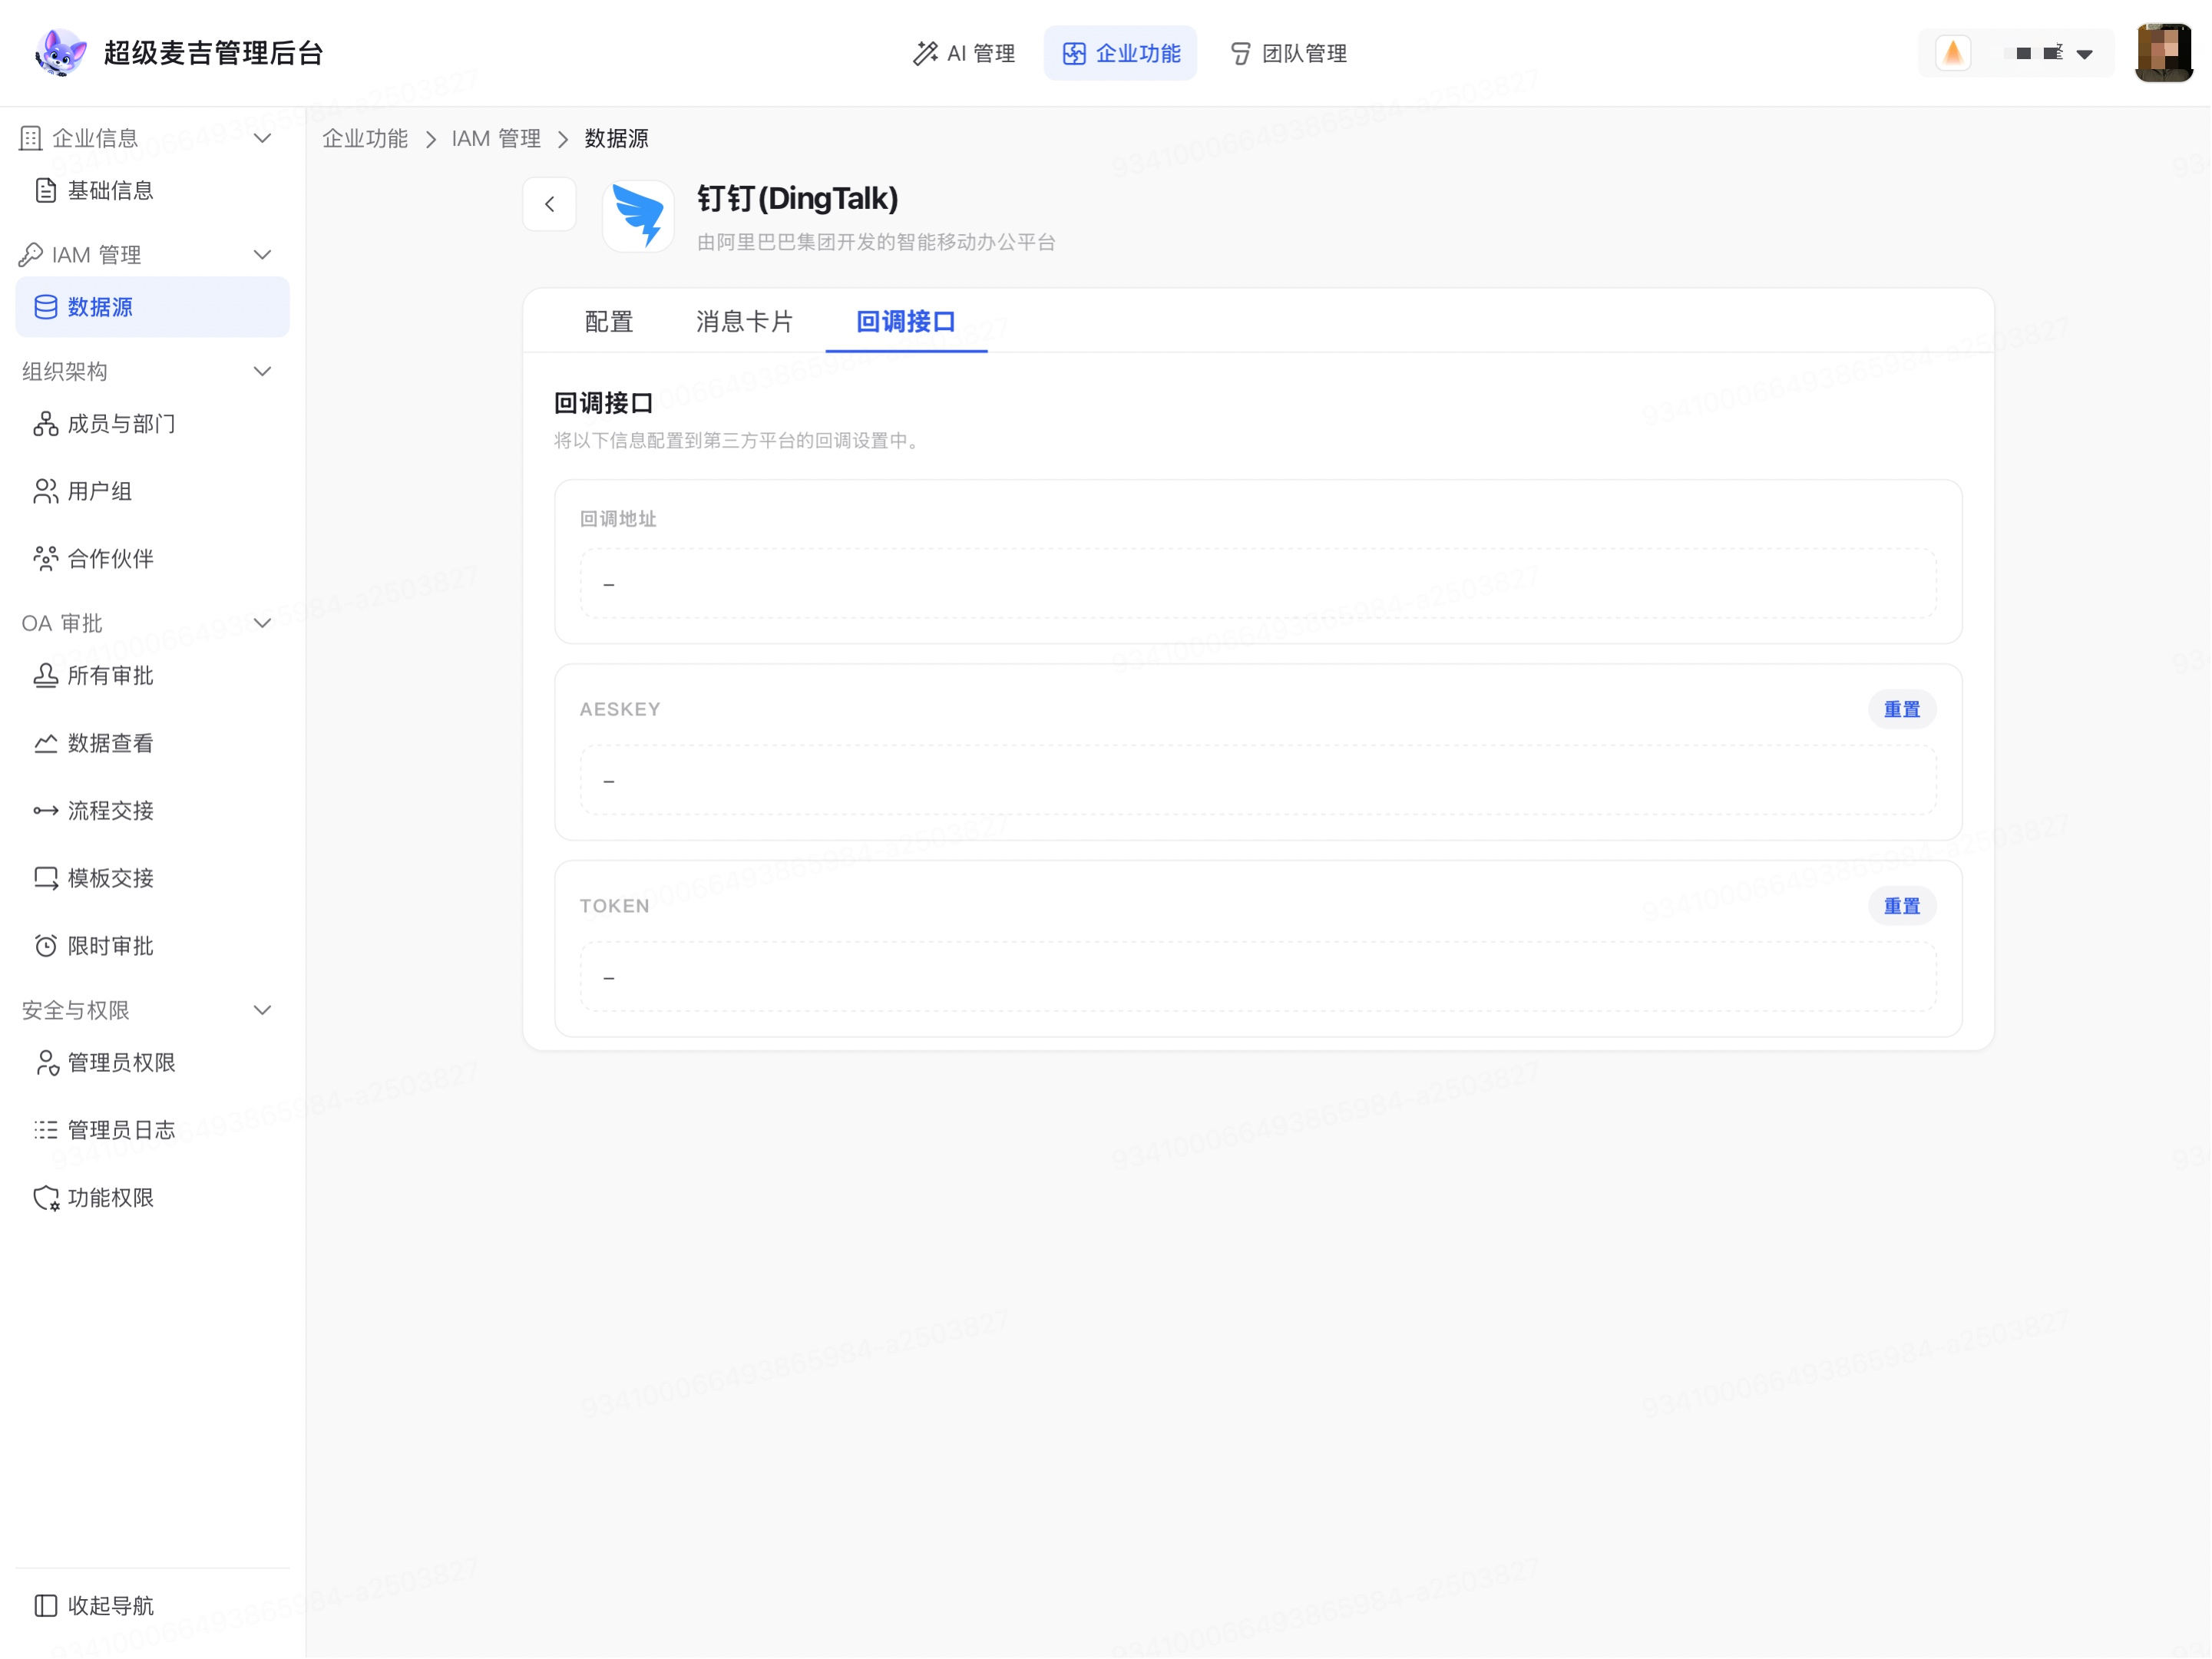
Task: Collapse the sidebar via 收起导航
Action: [94, 1606]
